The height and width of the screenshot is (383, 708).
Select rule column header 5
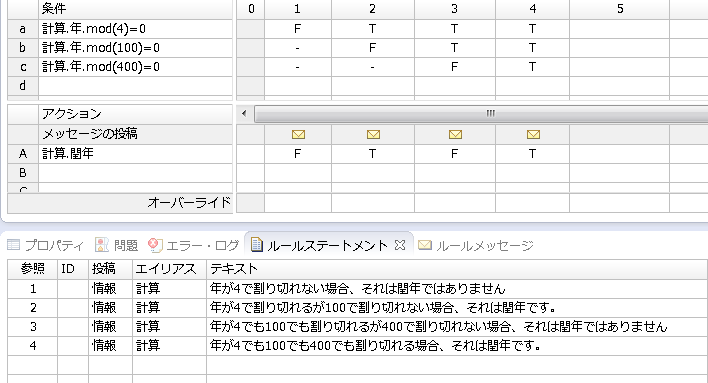620,9
